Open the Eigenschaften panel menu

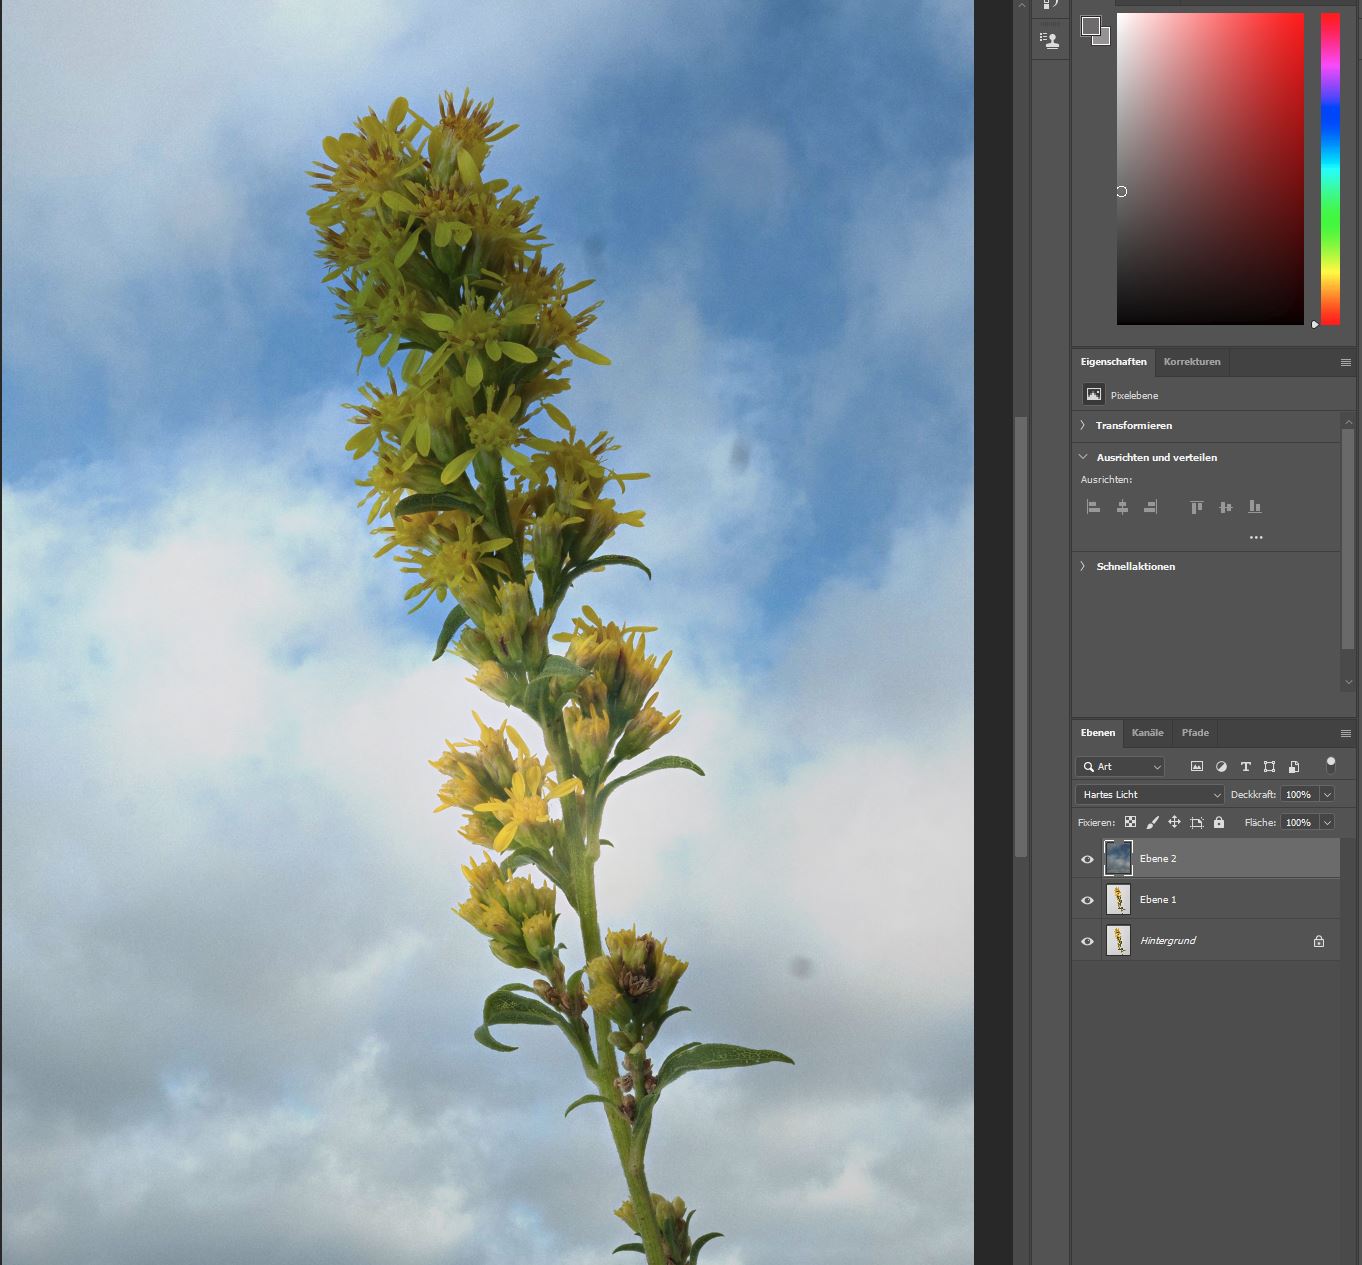click(1346, 362)
